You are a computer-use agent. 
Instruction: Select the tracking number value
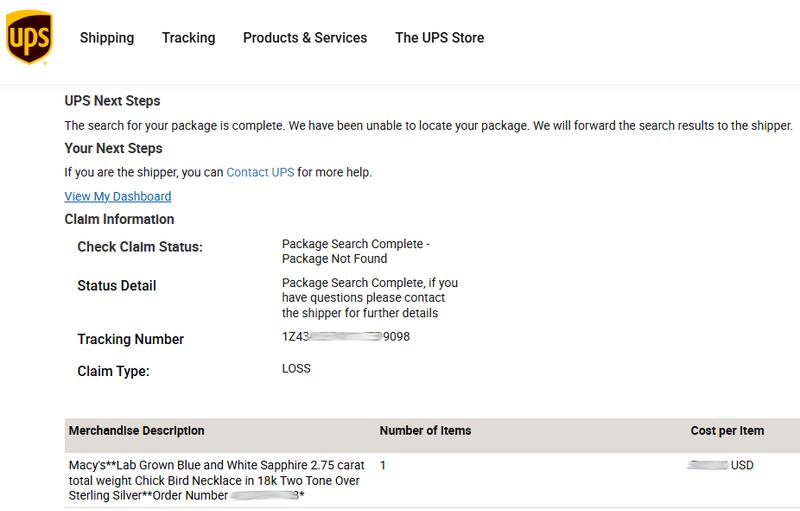pyautogui.click(x=346, y=337)
